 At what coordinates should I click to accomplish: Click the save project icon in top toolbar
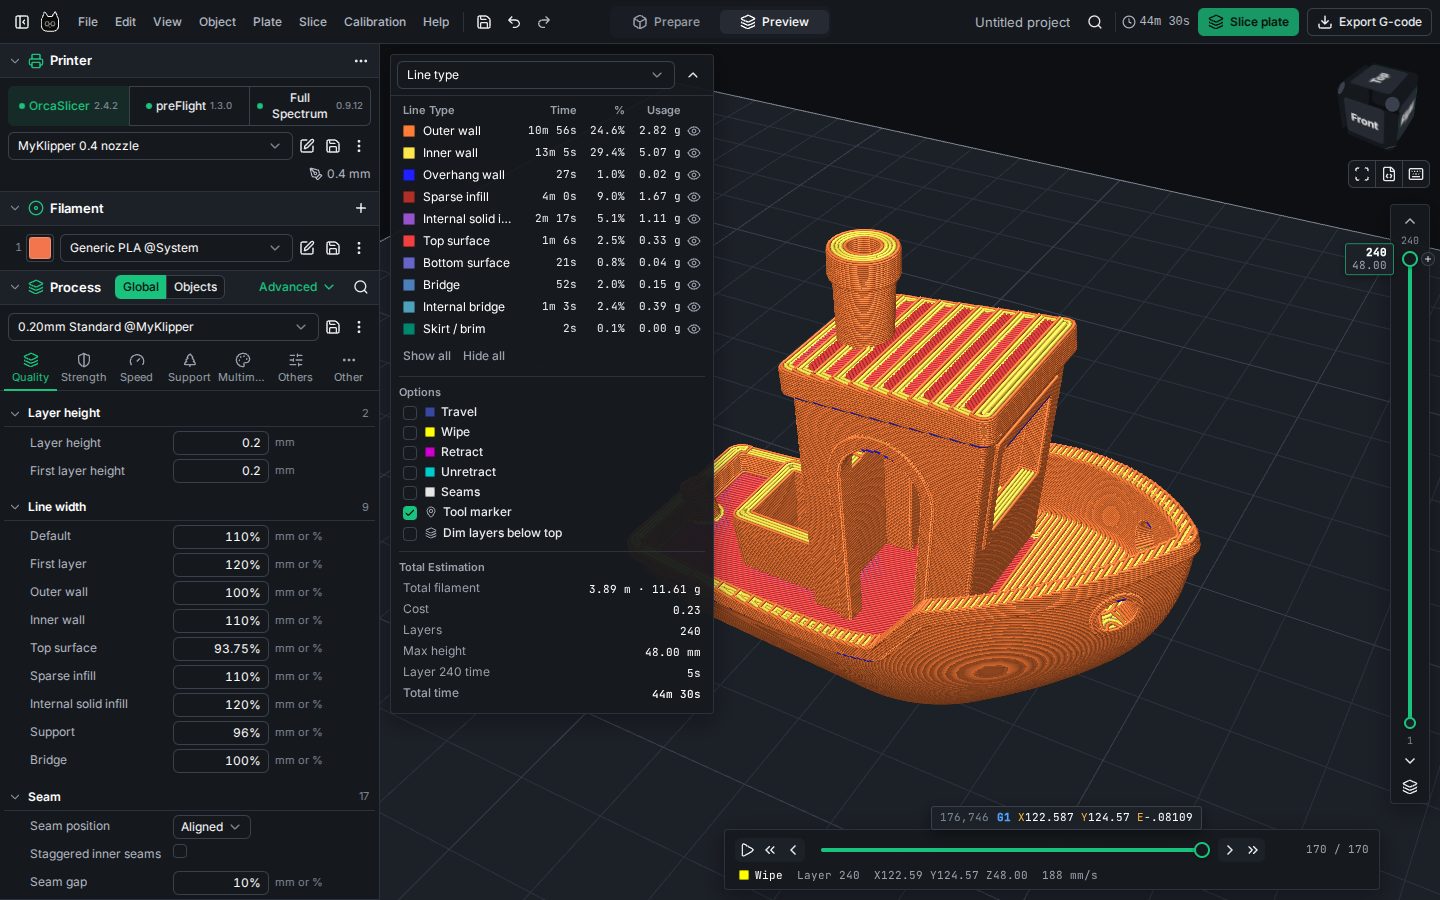pos(484,22)
